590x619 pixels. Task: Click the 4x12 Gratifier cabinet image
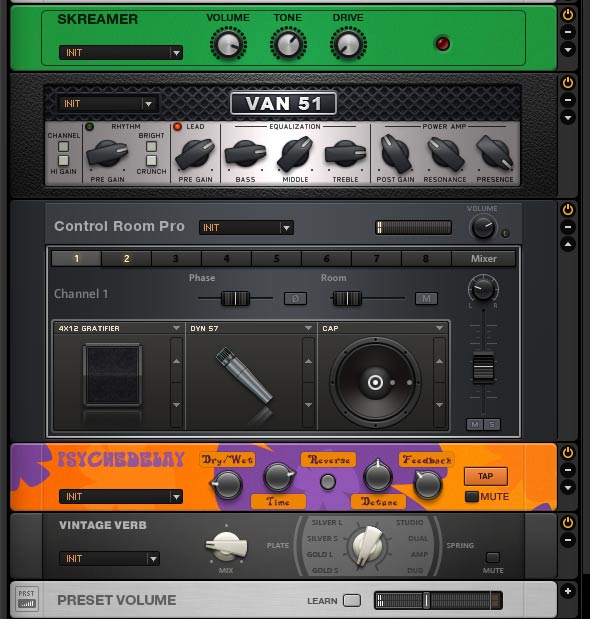click(x=112, y=375)
